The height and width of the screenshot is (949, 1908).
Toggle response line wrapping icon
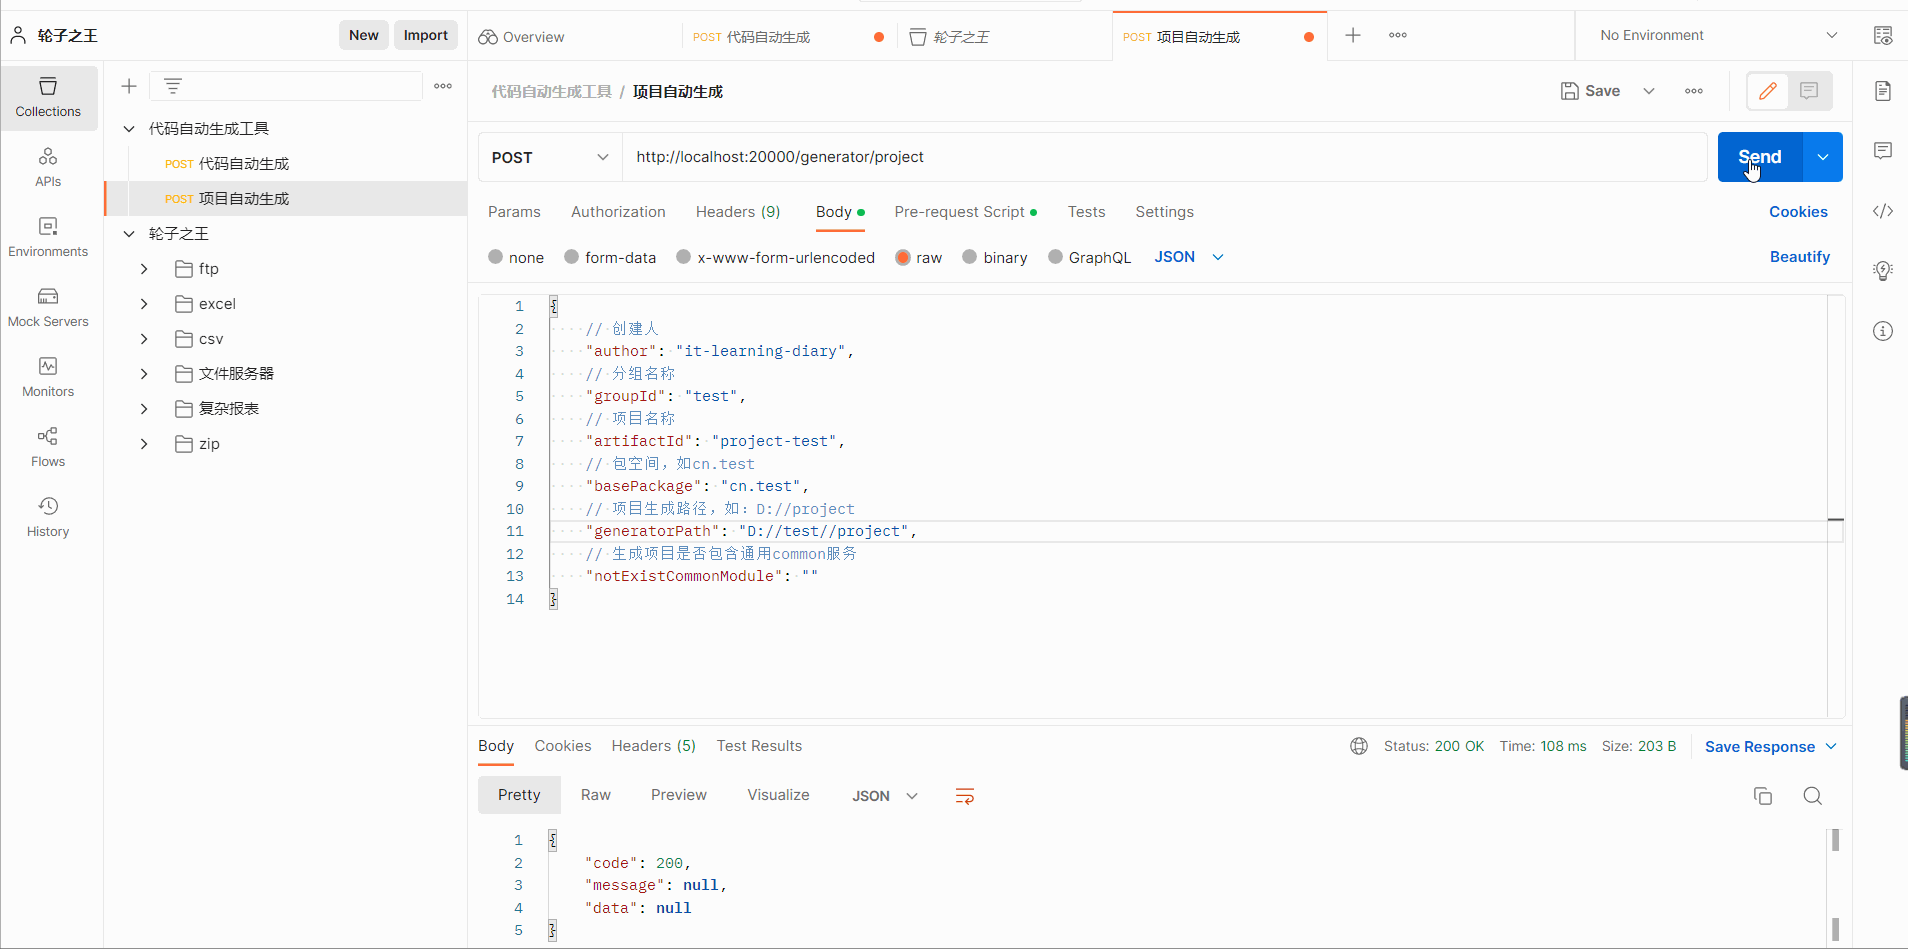[965, 796]
